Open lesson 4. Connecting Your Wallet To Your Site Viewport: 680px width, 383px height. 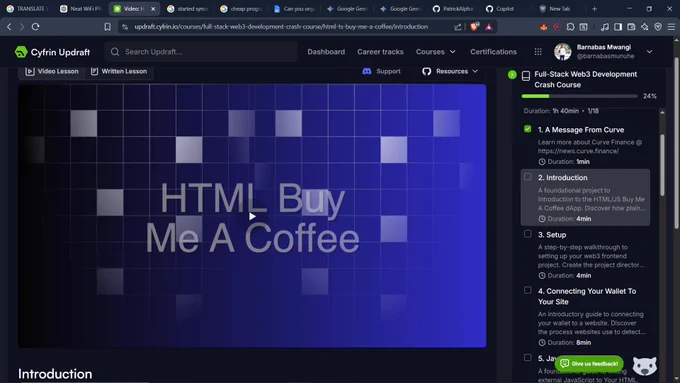coord(587,296)
